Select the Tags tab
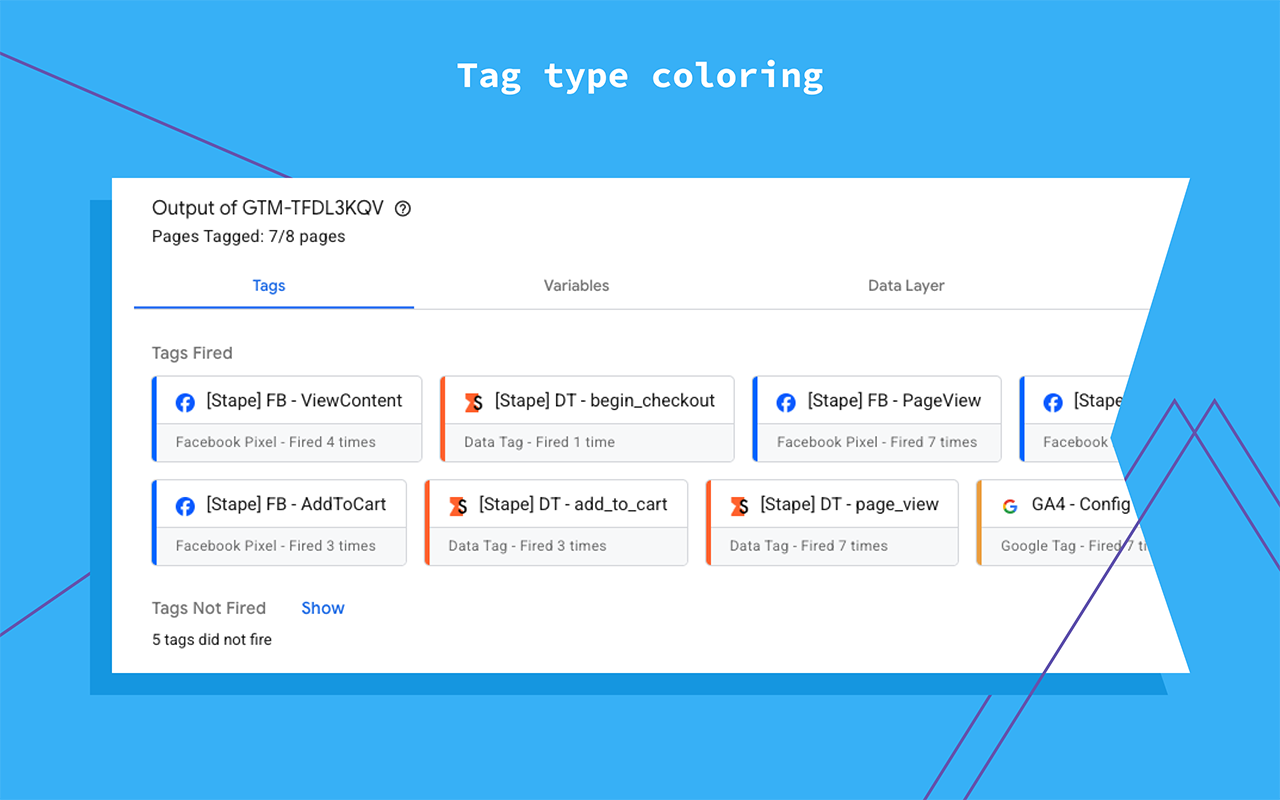 (x=268, y=286)
